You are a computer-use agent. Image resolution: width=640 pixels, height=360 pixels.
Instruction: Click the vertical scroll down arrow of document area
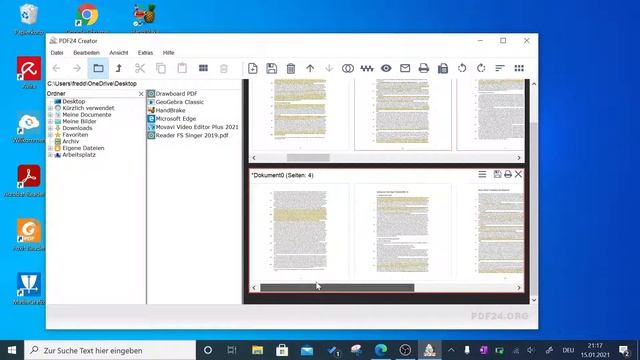point(534,300)
